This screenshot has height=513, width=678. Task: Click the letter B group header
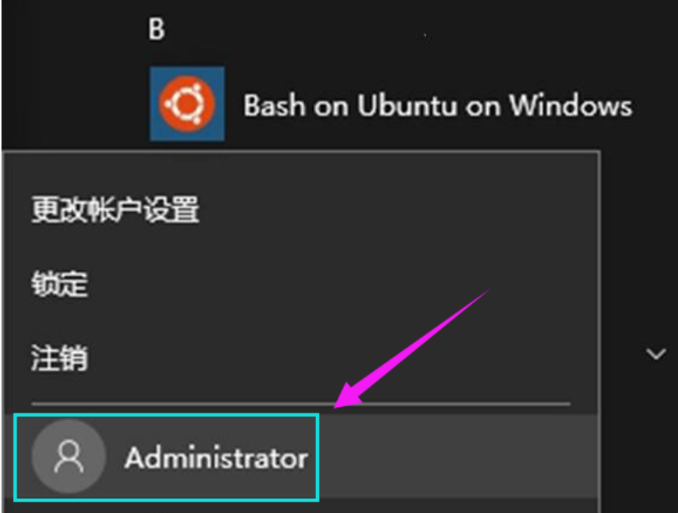coord(156,31)
